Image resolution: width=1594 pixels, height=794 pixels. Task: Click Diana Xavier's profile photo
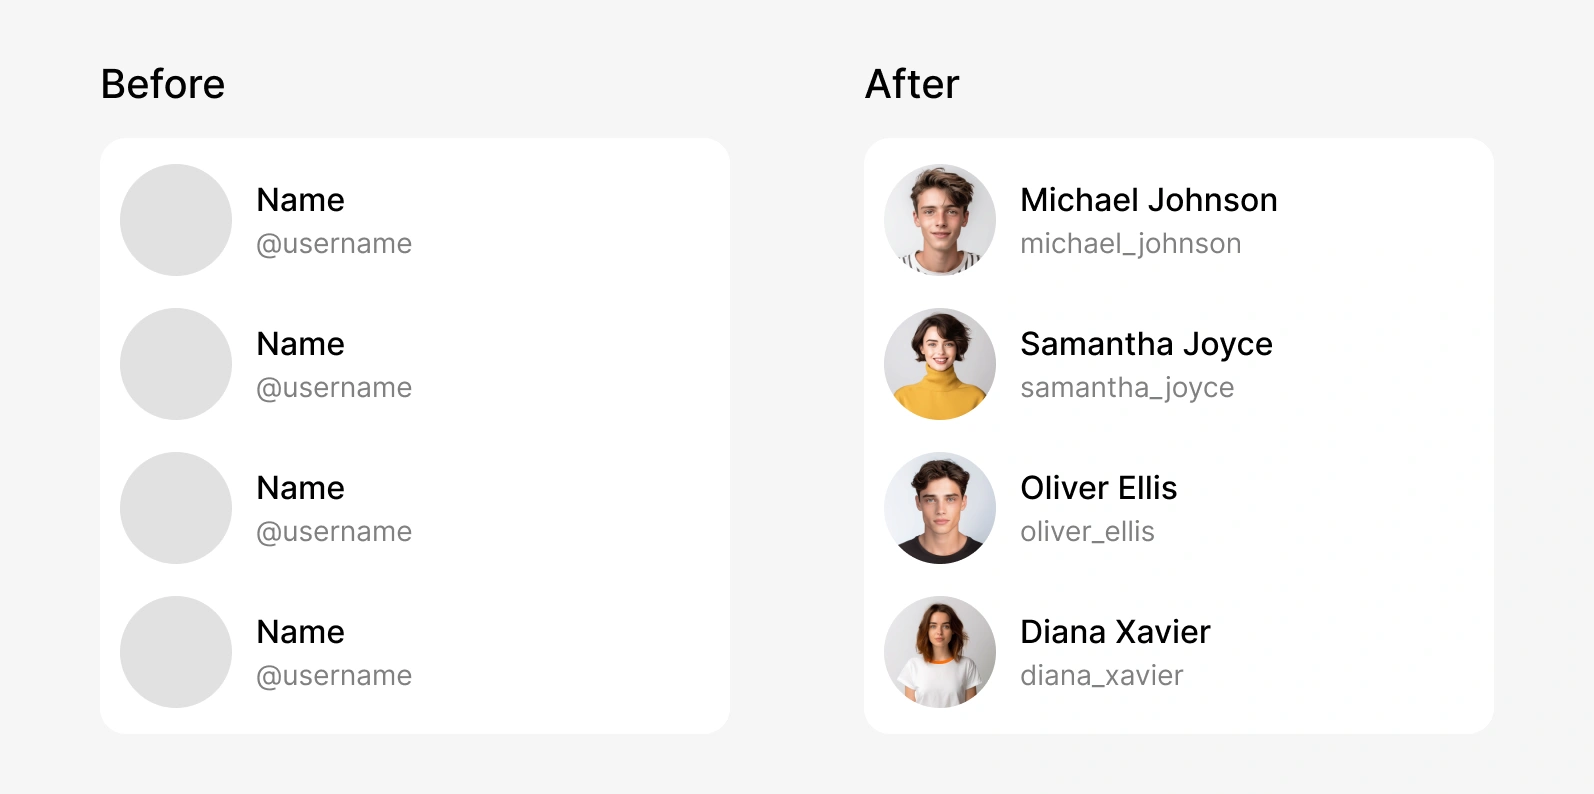tap(940, 652)
